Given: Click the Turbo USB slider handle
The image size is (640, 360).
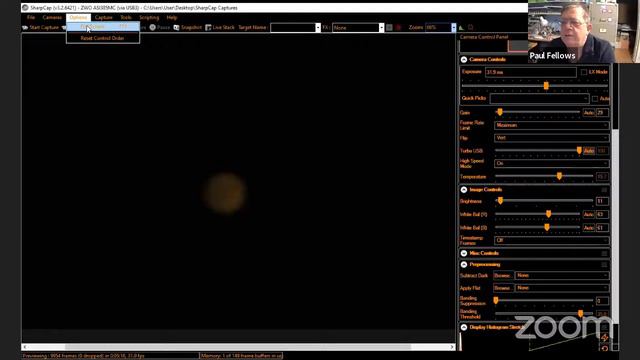Looking at the screenshot, I should tap(579, 151).
